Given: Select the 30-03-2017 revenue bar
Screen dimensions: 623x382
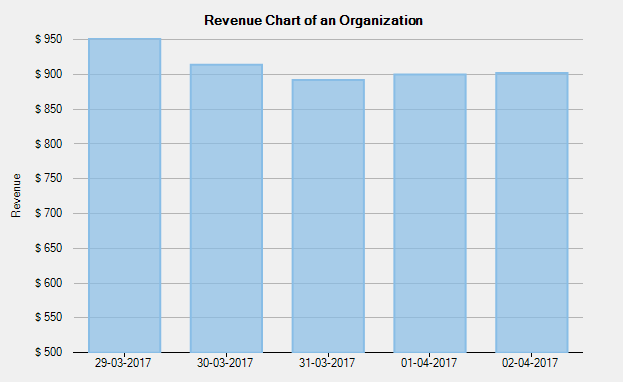Looking at the screenshot, I should tap(226, 208).
